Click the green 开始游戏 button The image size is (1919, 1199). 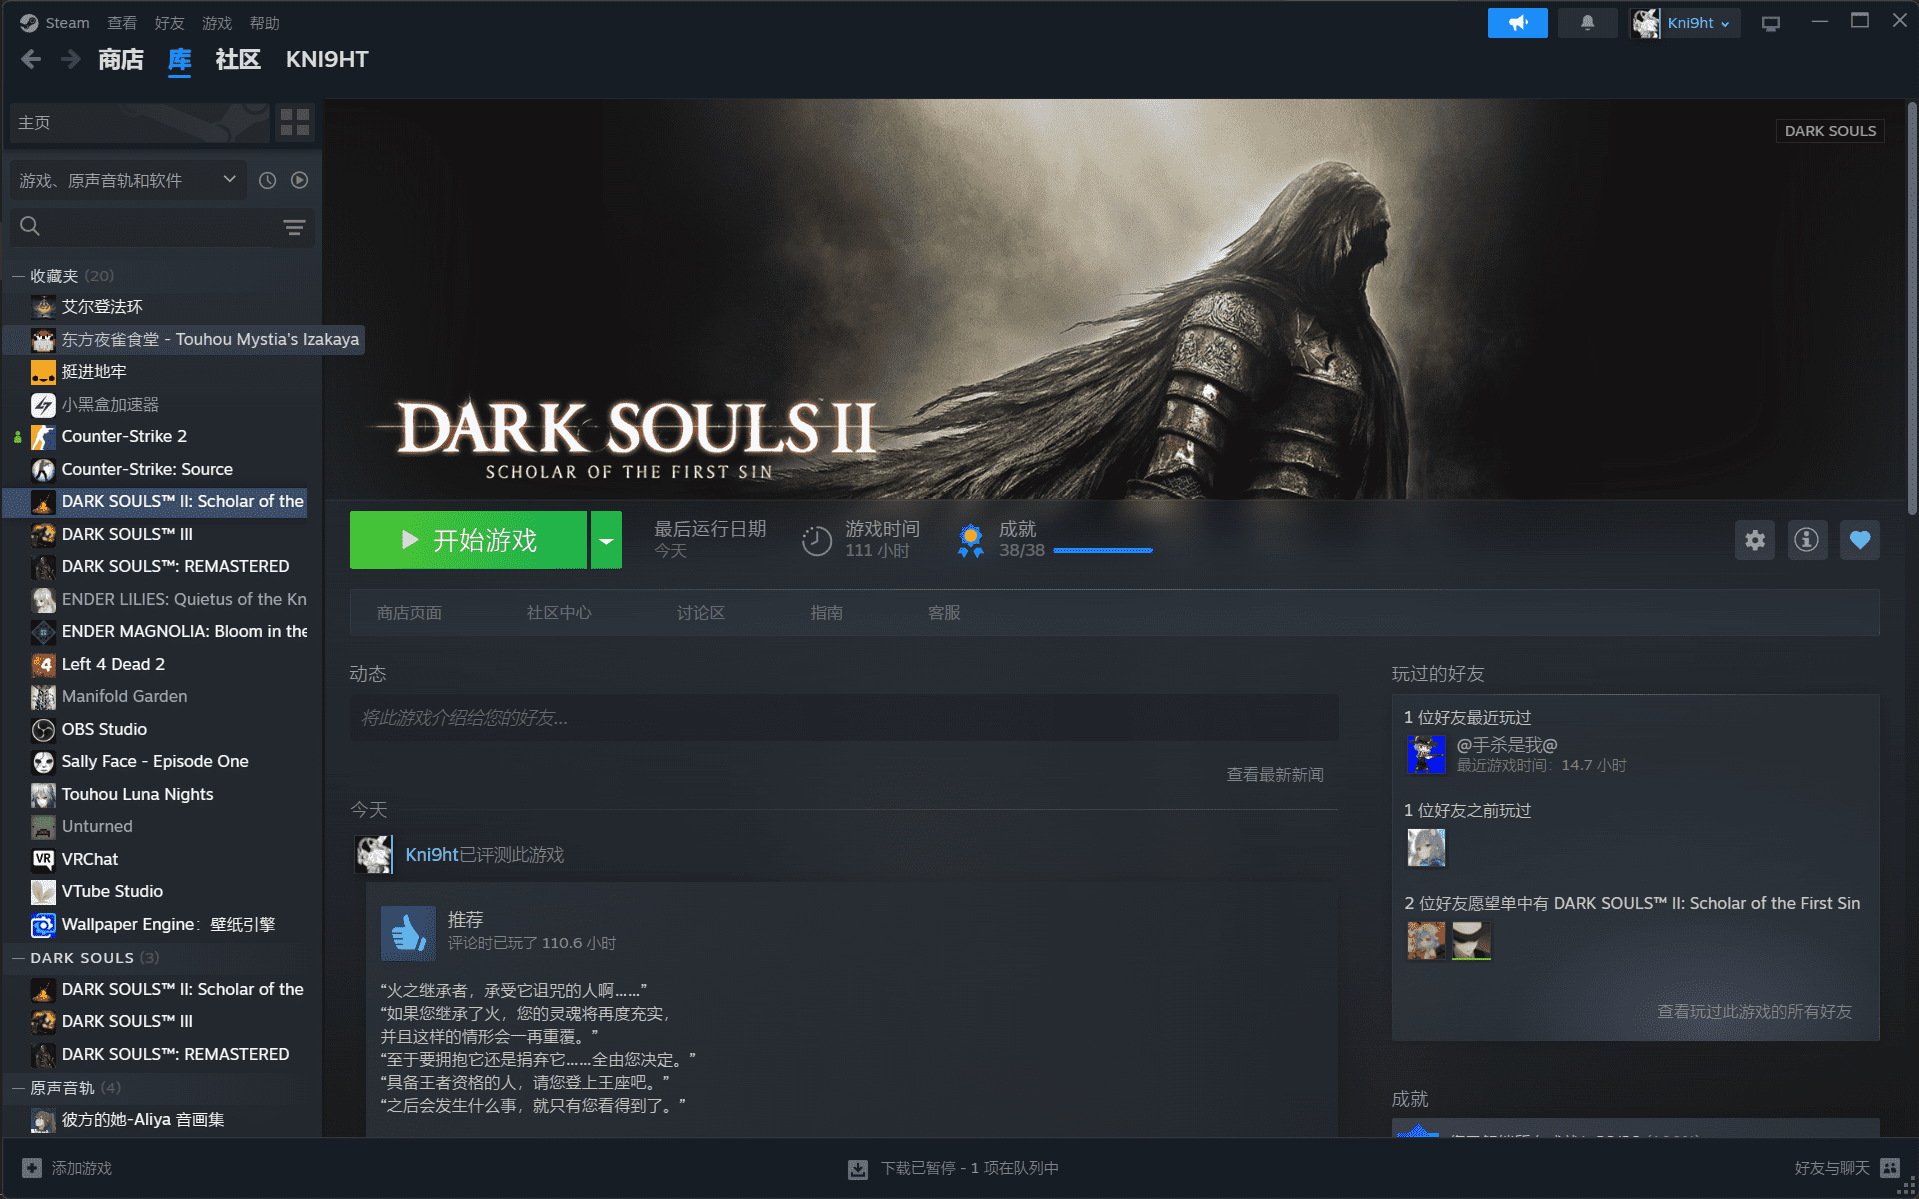click(x=468, y=540)
